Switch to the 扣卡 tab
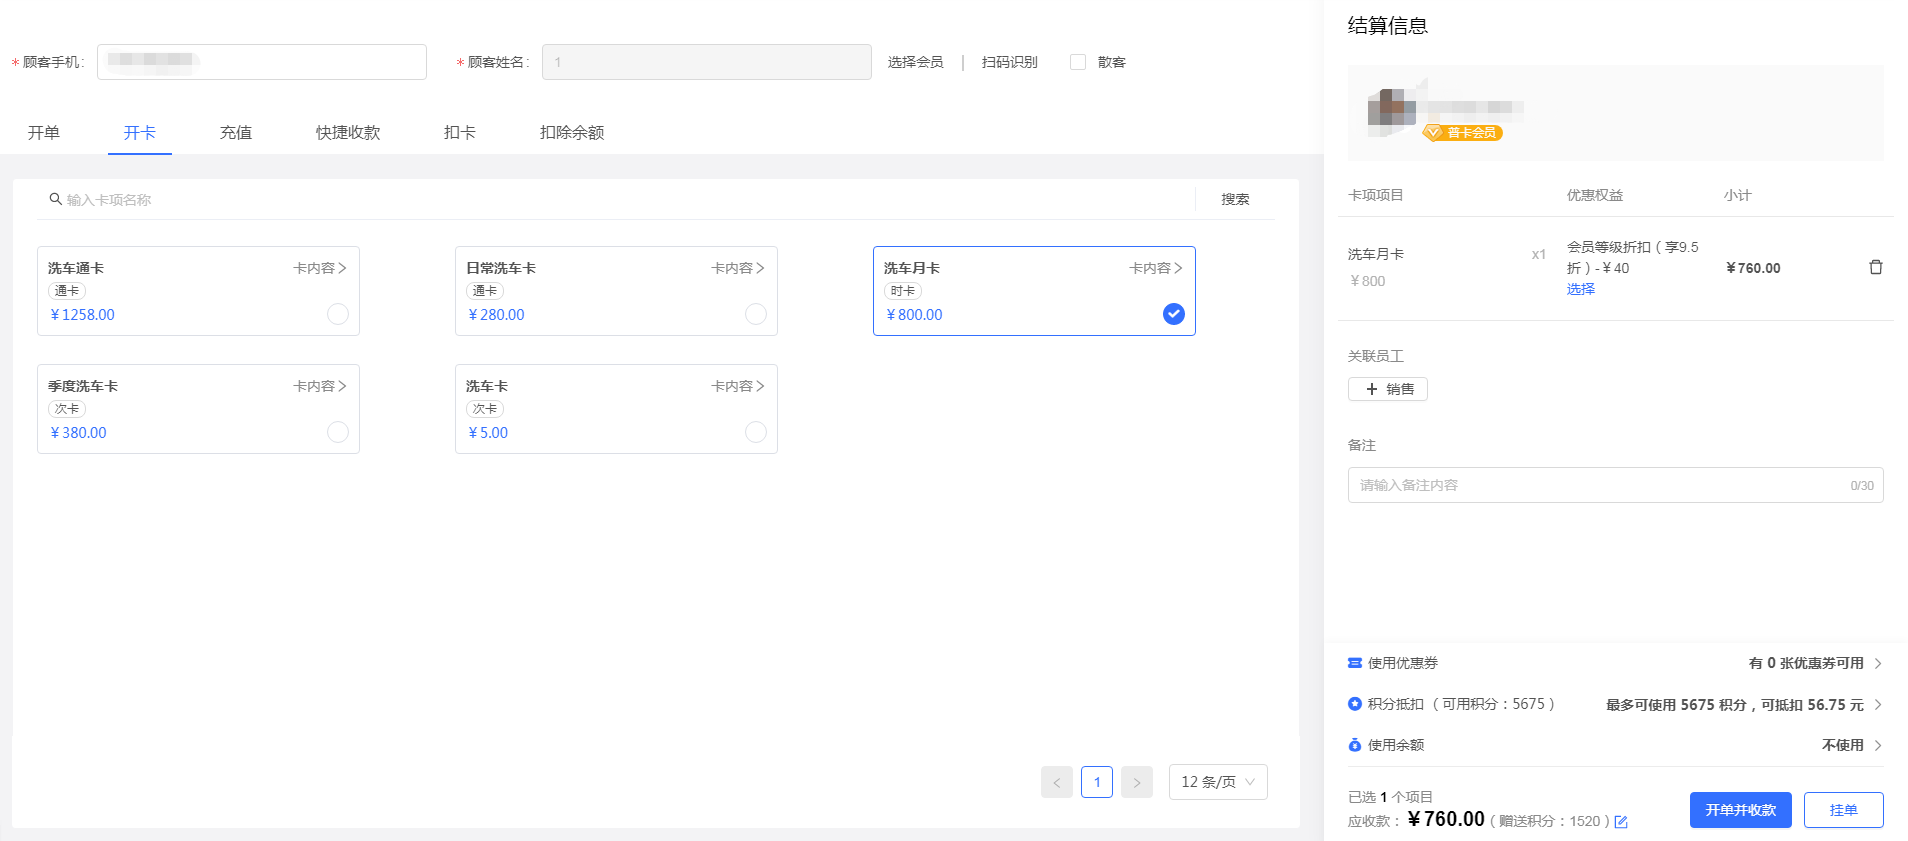The image size is (1908, 841). [x=460, y=132]
